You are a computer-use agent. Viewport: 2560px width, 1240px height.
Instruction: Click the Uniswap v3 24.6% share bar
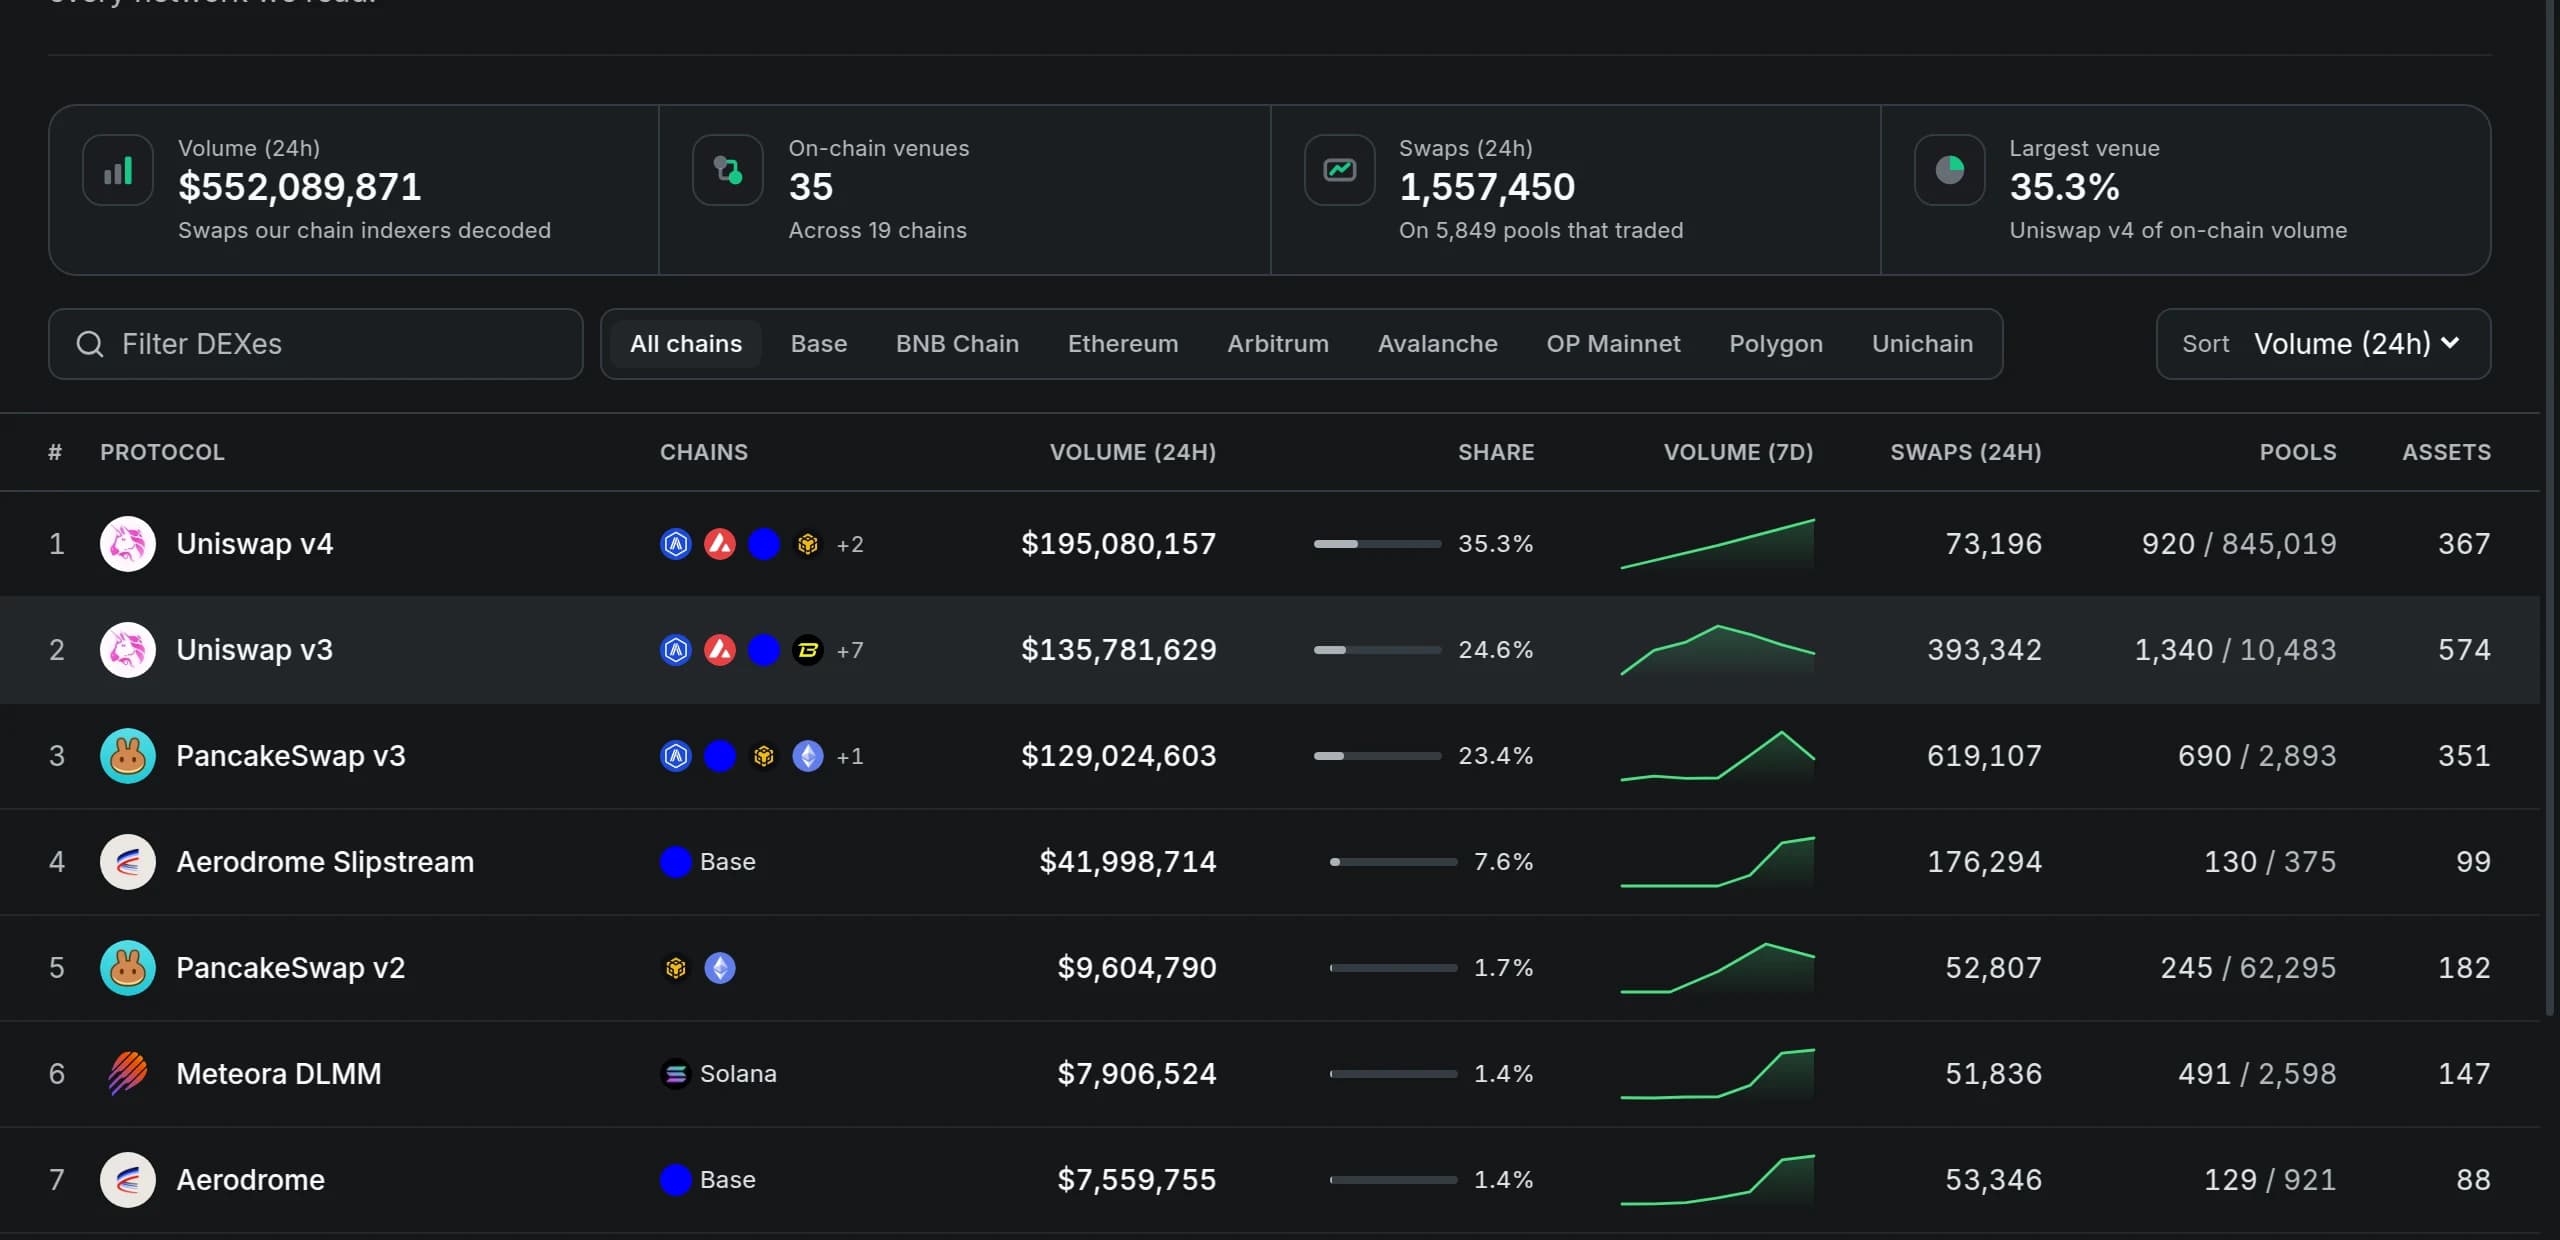point(1378,650)
